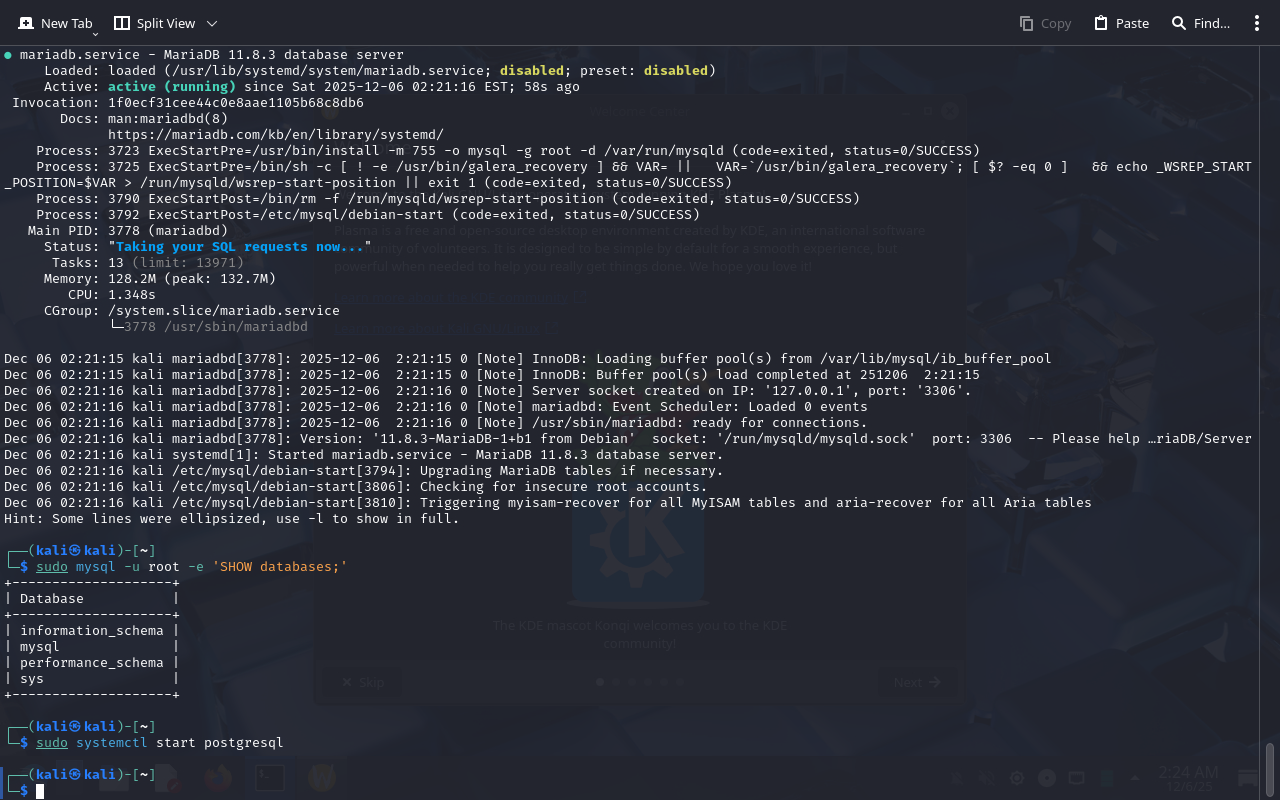The height and width of the screenshot is (800, 1280).
Task: Click 'Taking your SQL requests now...' status
Action: pyautogui.click(x=240, y=246)
